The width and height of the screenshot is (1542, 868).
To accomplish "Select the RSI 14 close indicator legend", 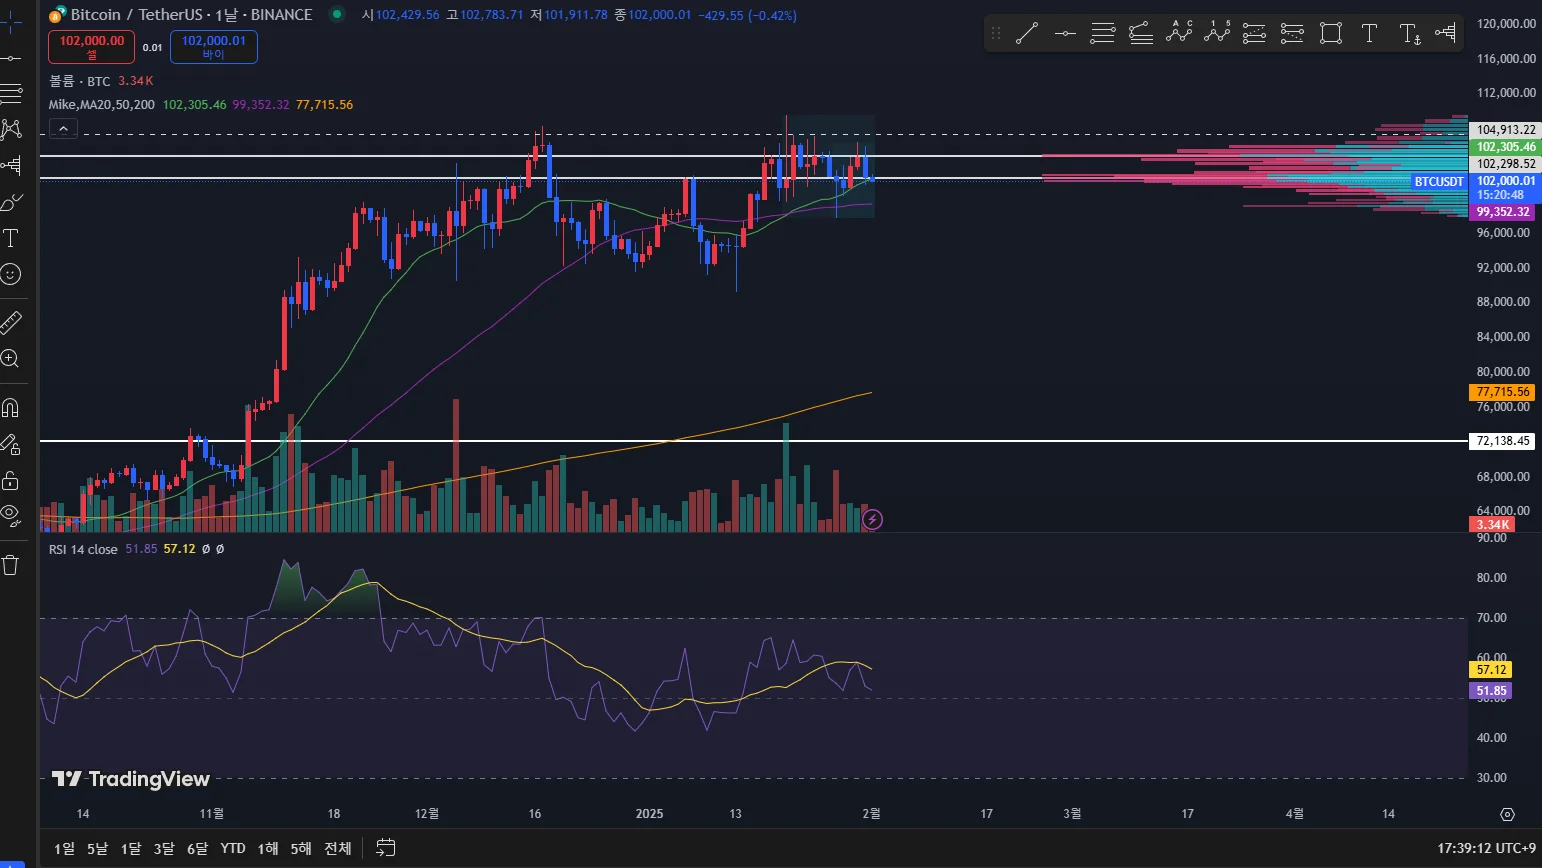I will pos(84,549).
